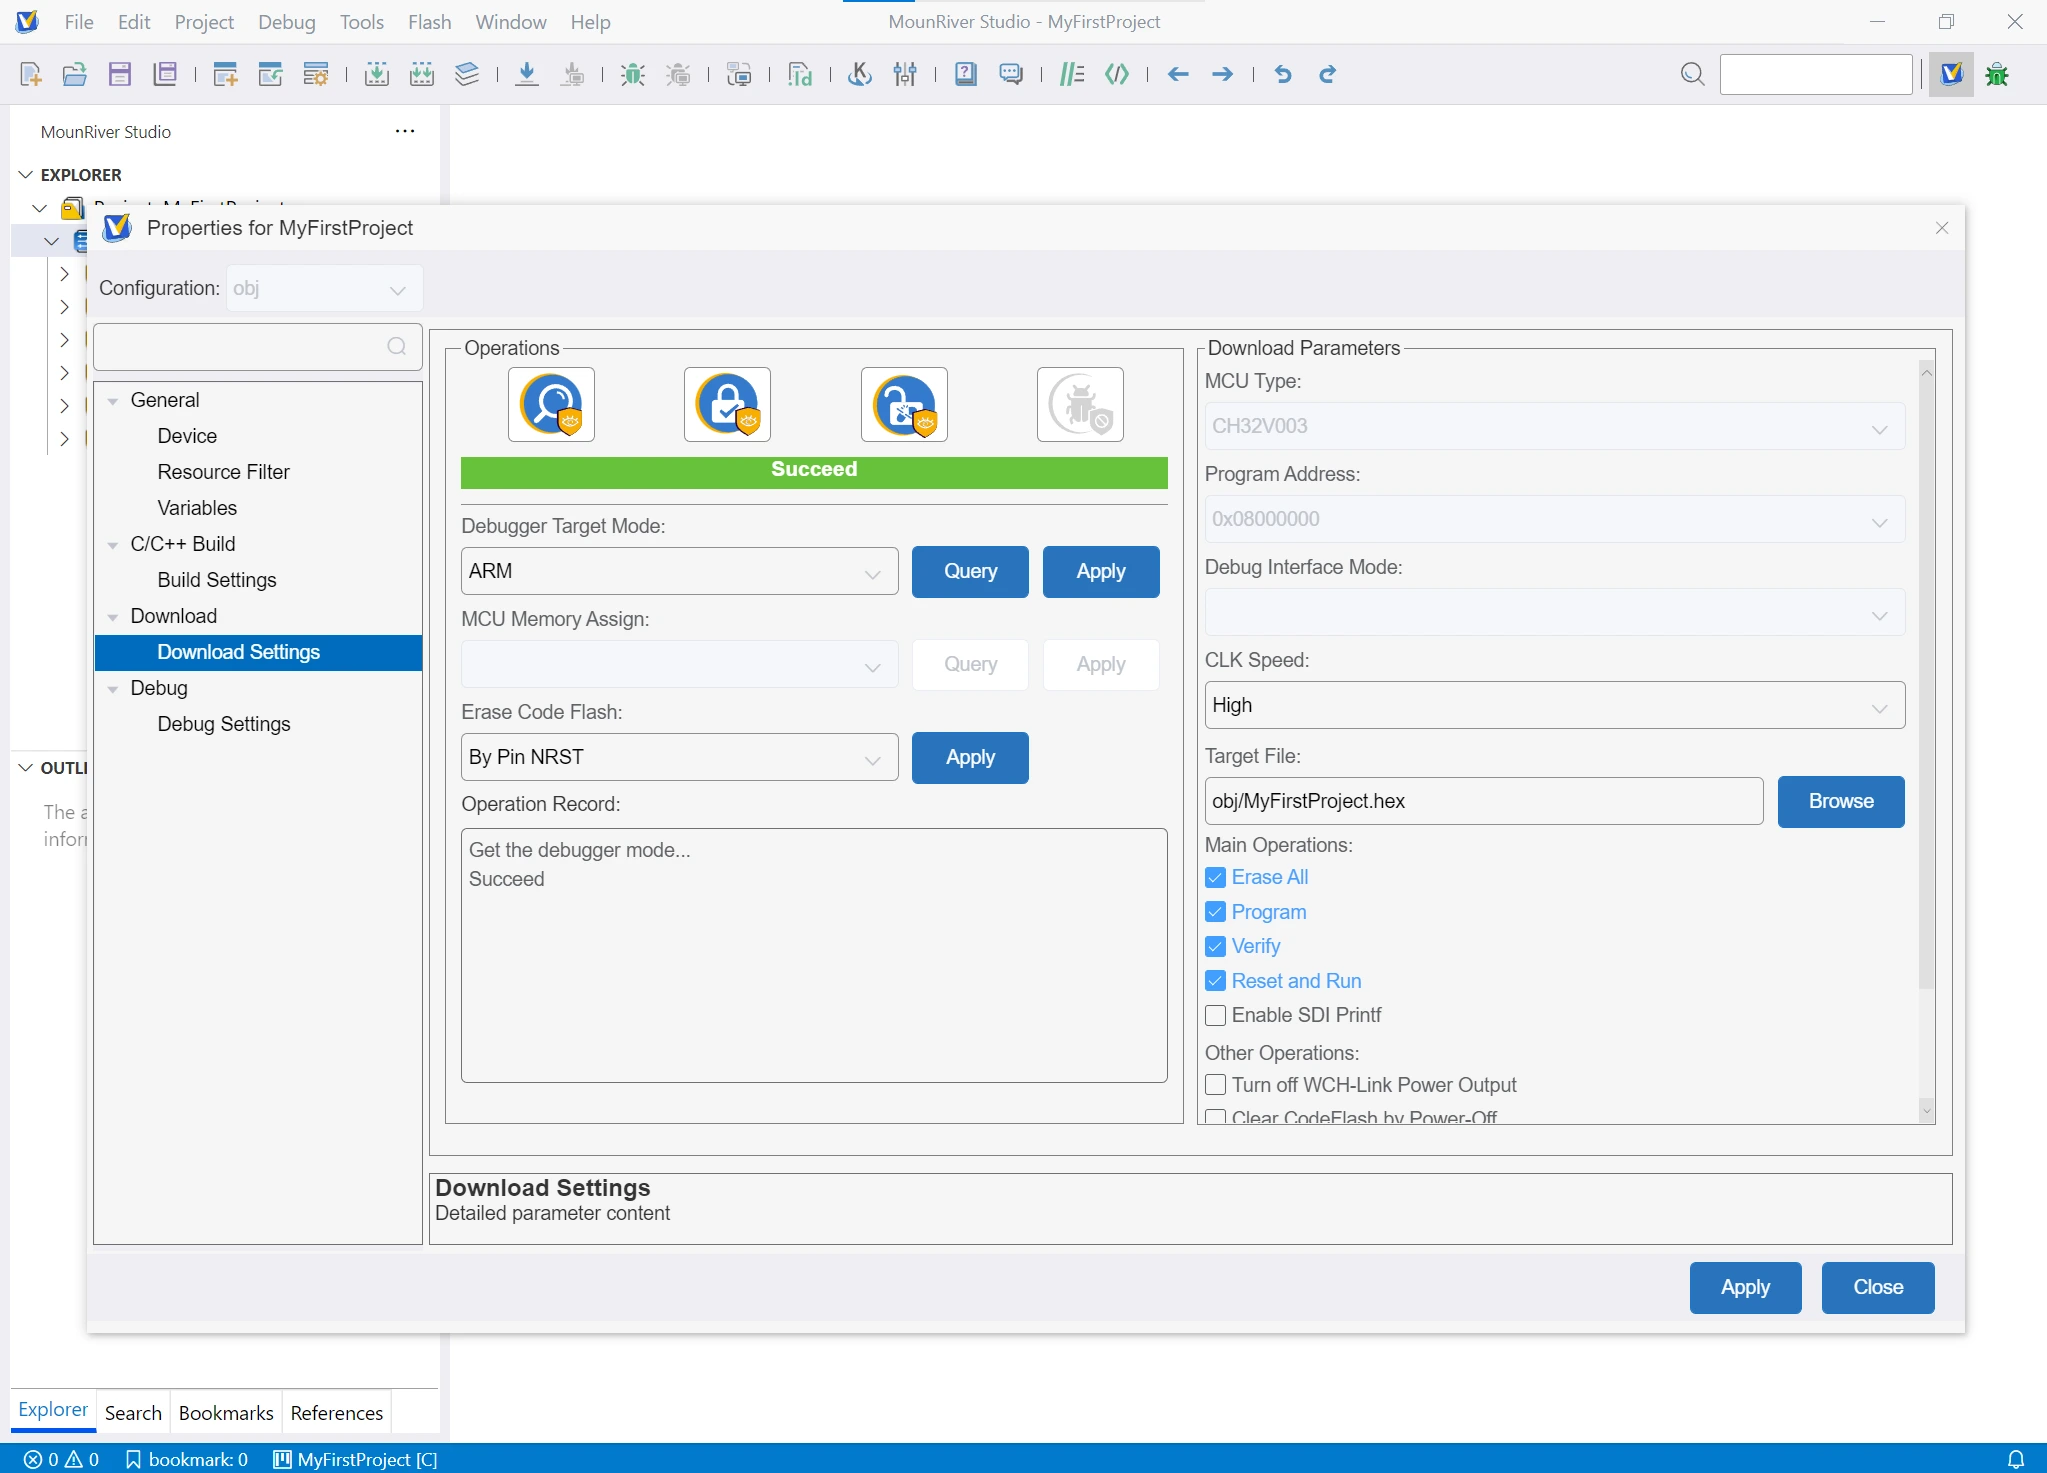The width and height of the screenshot is (2047, 1473).
Task: Click the toggle comment toolbar icon
Action: tap(1072, 74)
